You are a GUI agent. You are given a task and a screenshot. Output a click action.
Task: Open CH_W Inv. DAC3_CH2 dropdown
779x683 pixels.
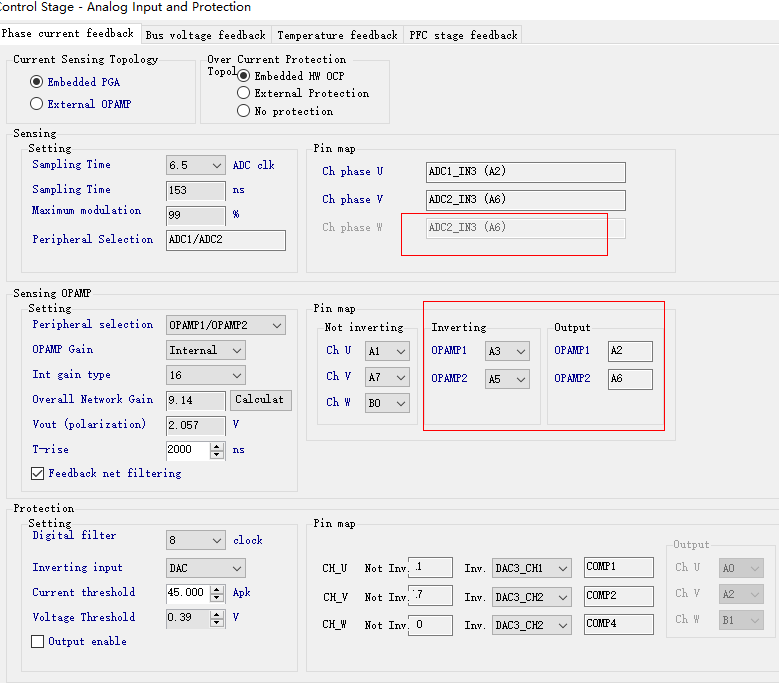[532, 625]
